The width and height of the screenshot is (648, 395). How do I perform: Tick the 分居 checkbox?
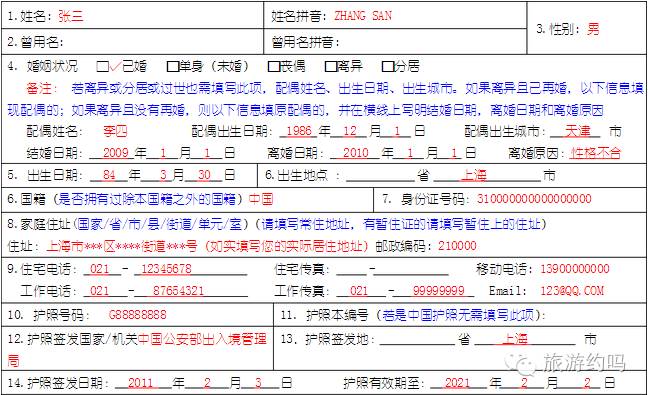(388, 67)
